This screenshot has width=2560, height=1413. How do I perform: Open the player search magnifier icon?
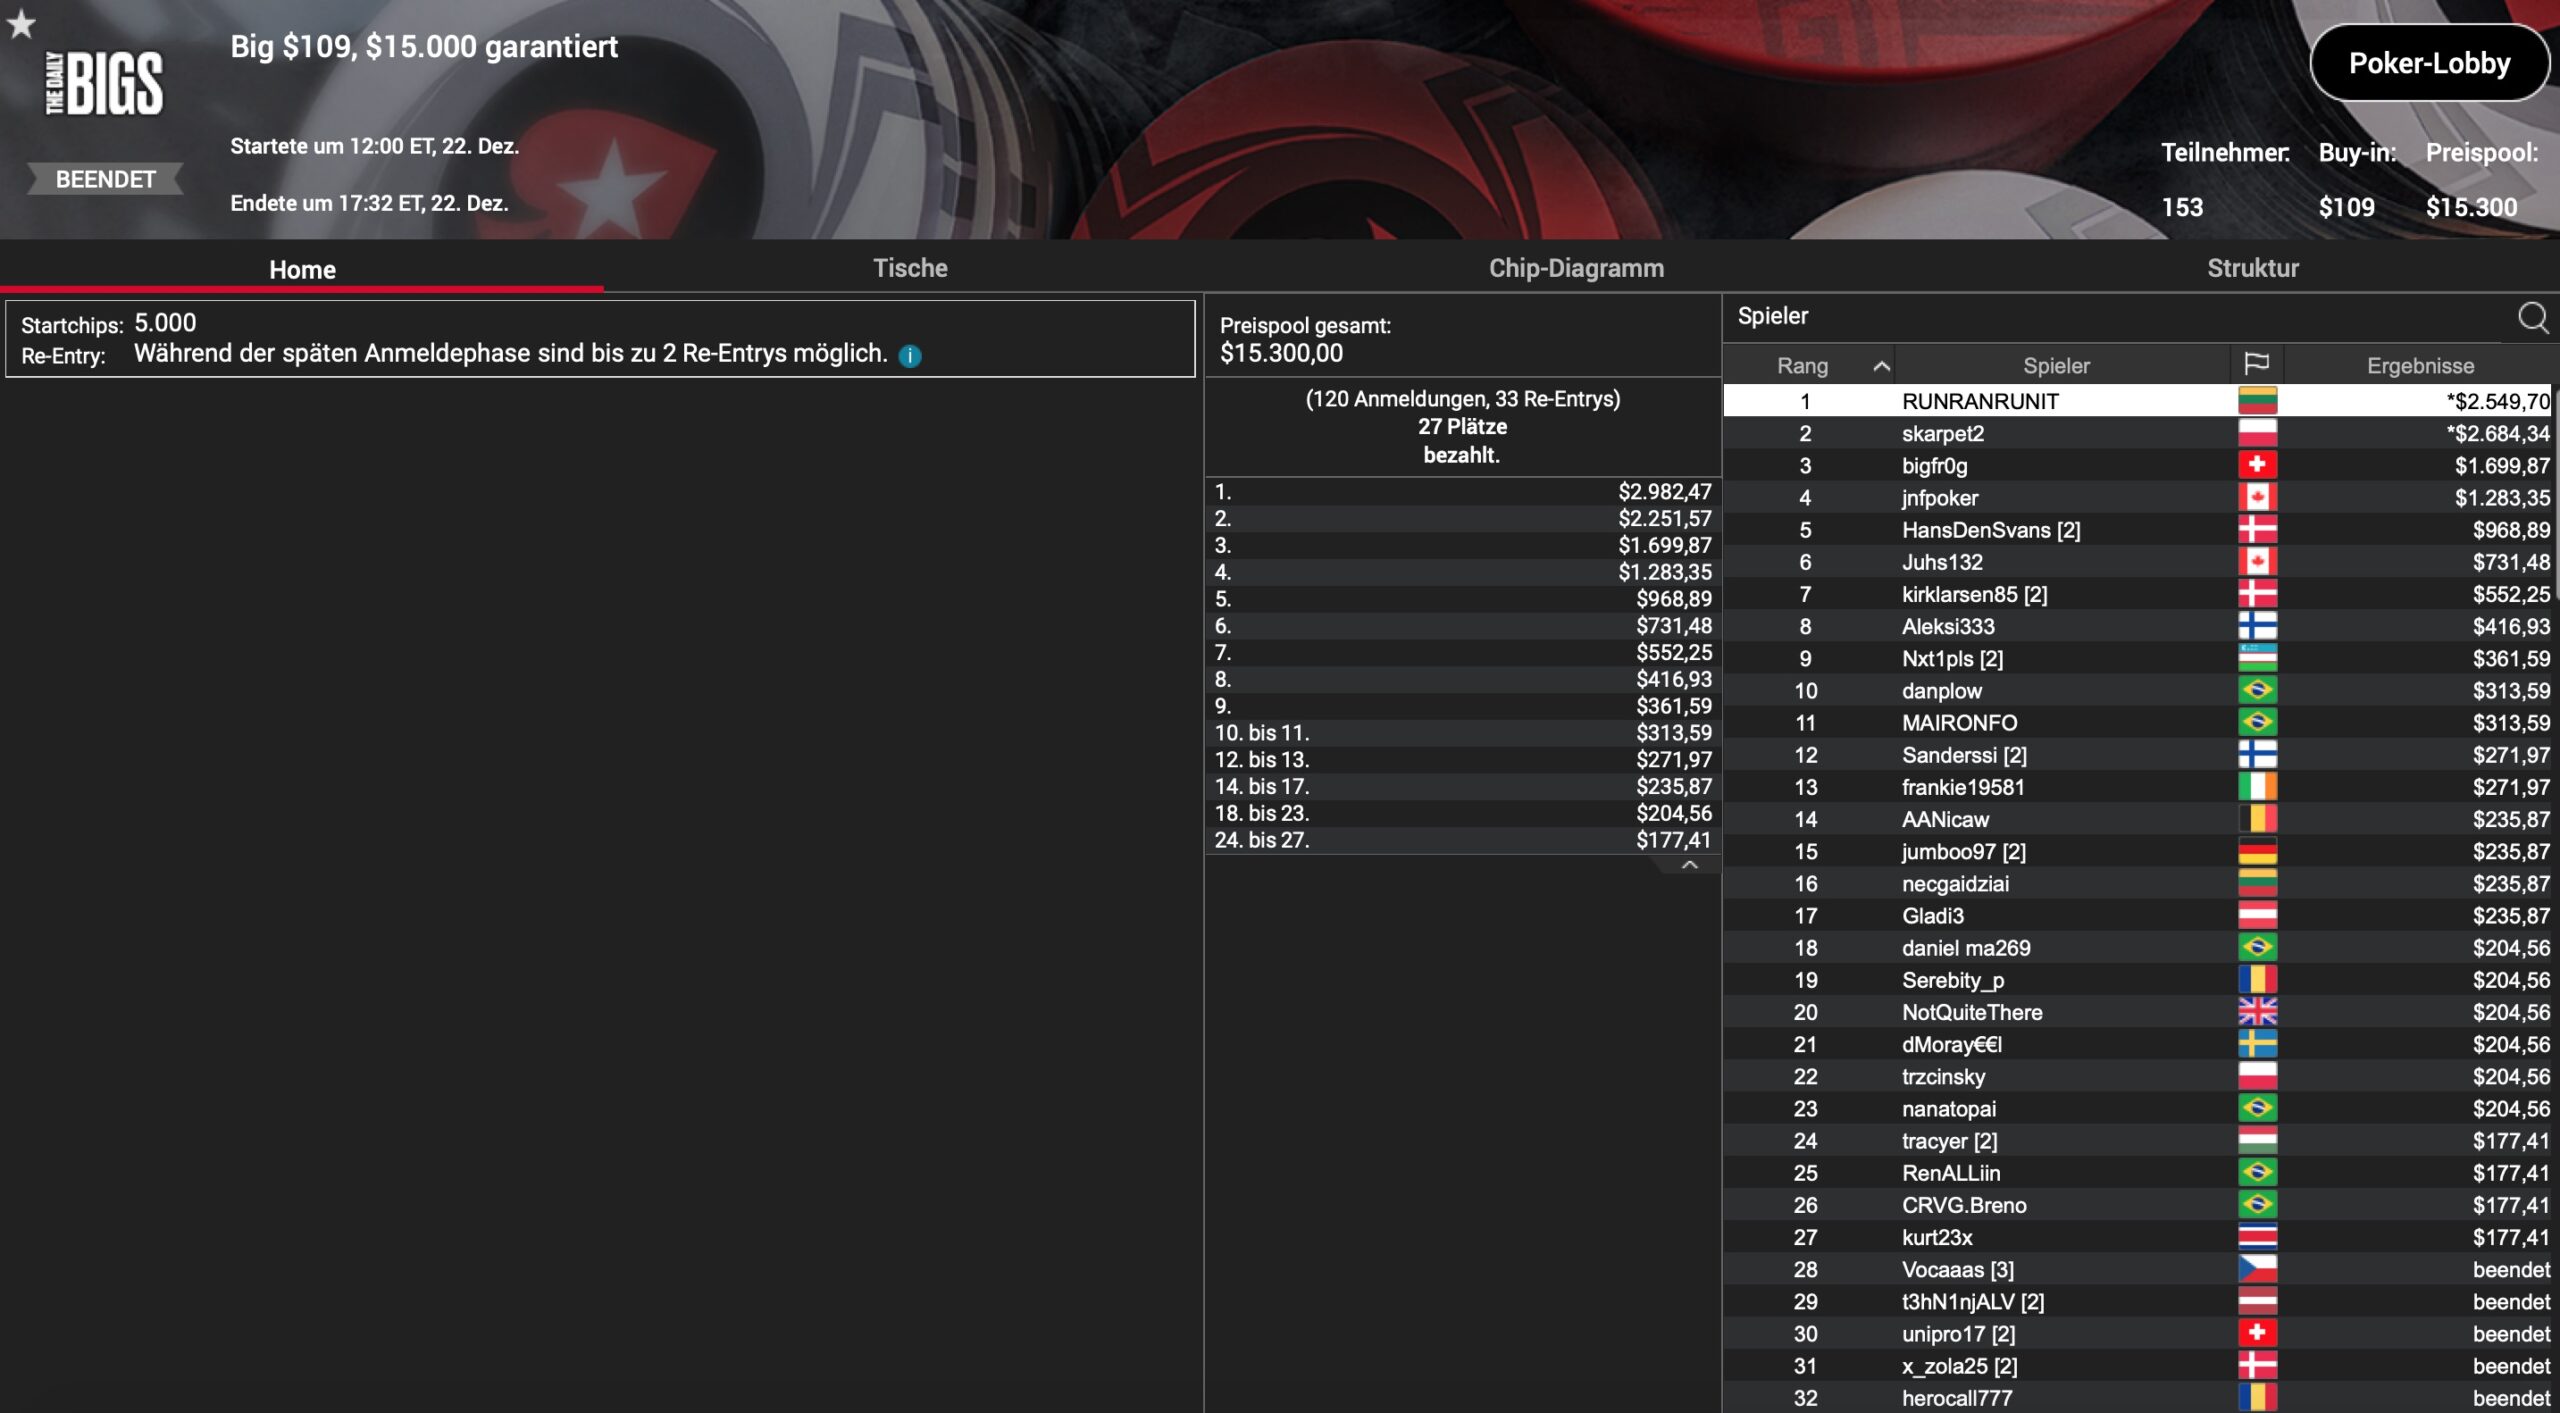[x=2532, y=317]
